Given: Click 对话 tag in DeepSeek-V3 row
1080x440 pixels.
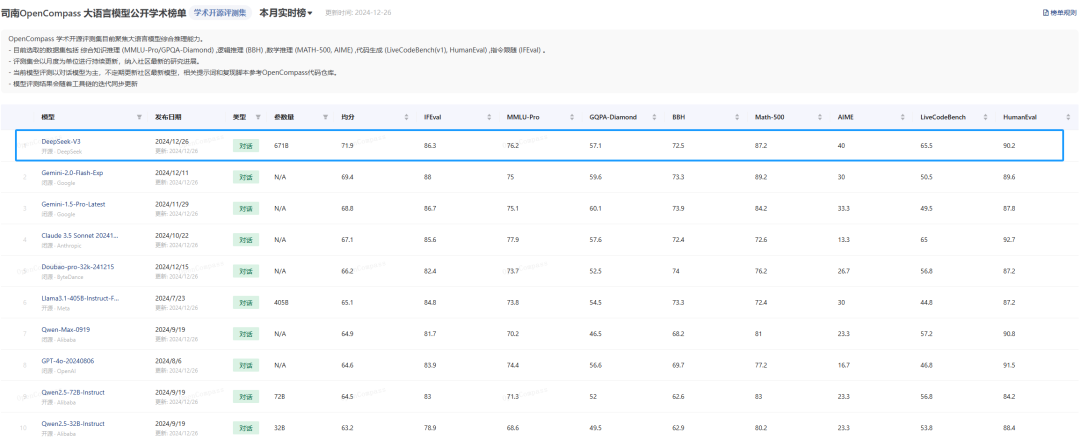Looking at the screenshot, I should tap(246, 146).
